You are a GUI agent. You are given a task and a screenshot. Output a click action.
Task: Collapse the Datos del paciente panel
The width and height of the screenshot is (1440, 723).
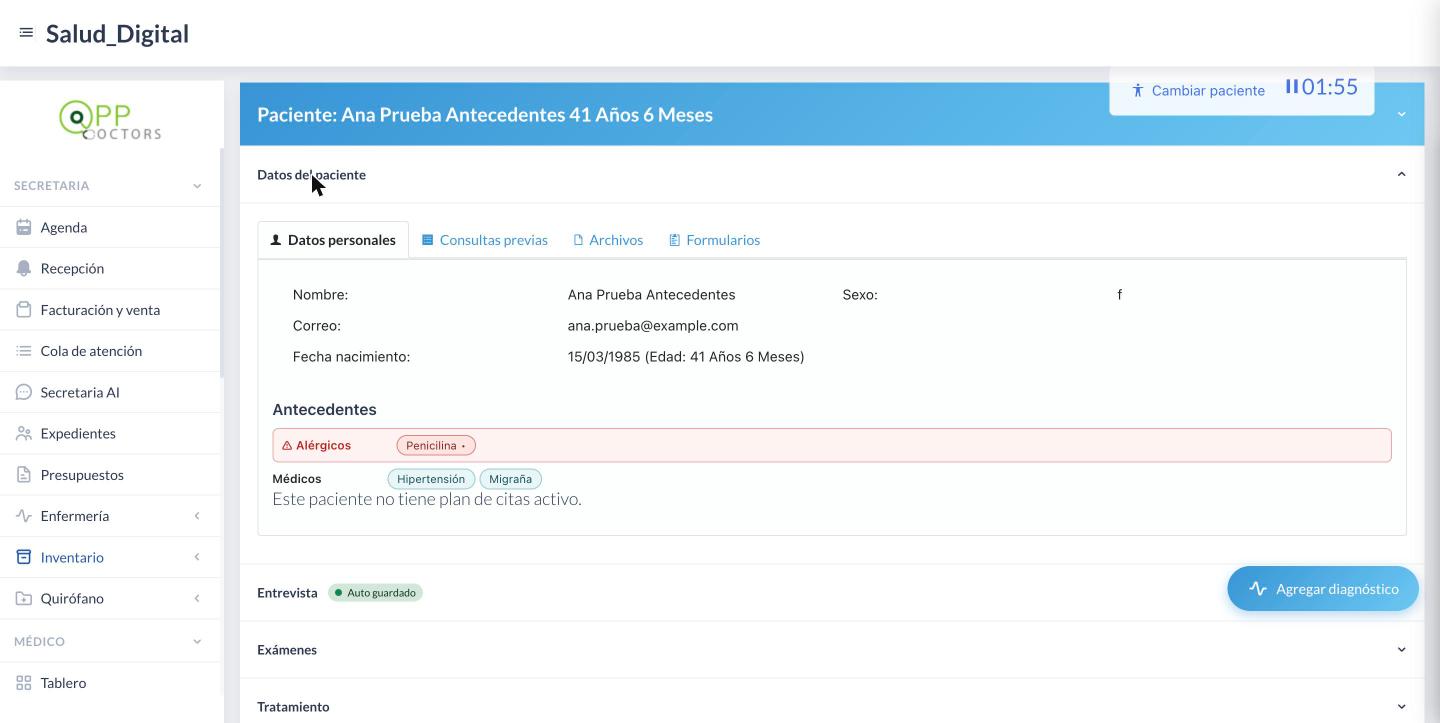[x=1401, y=174]
